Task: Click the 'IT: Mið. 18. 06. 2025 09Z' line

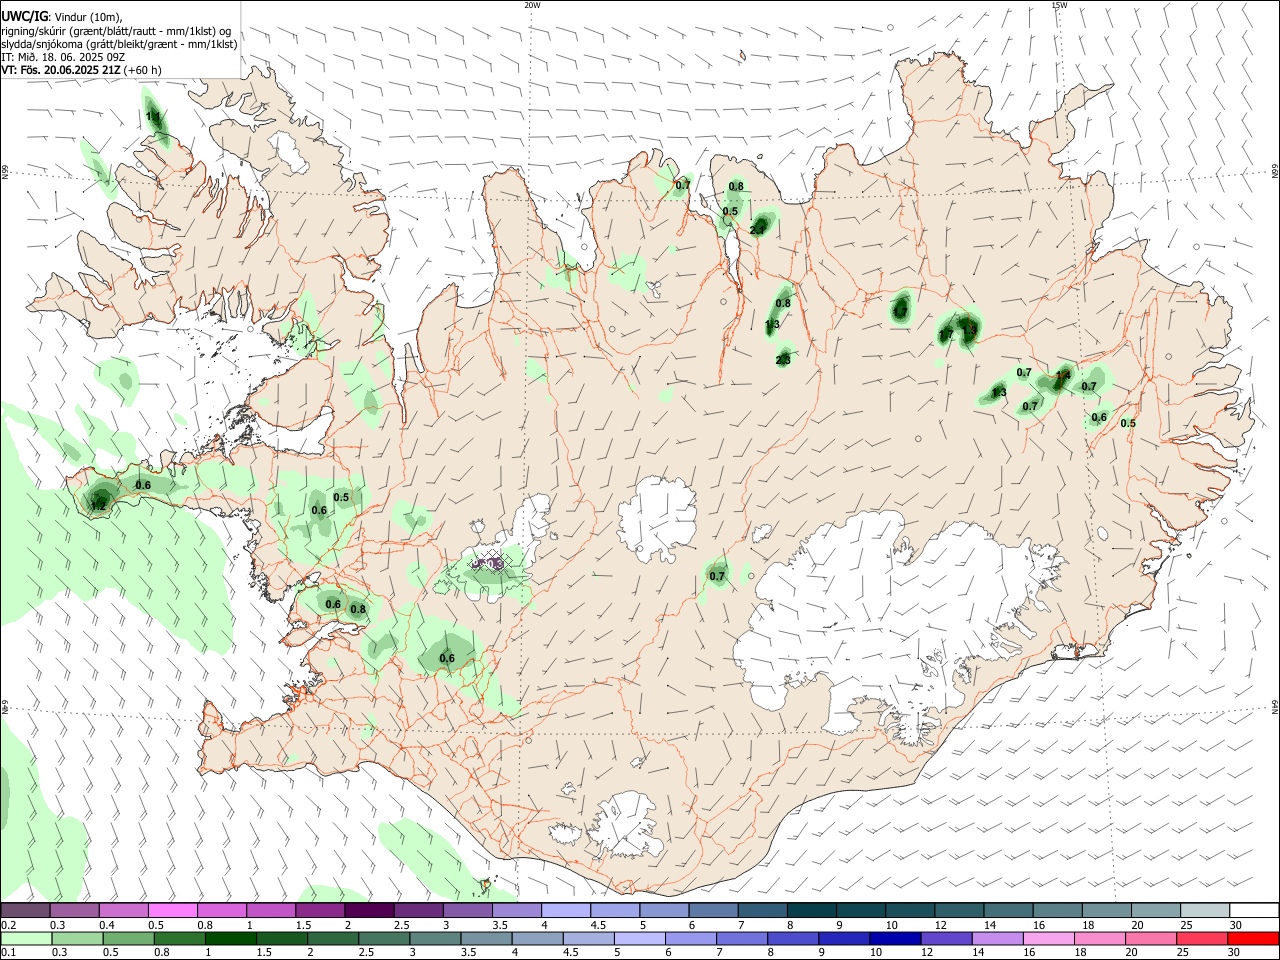Action: (63, 57)
